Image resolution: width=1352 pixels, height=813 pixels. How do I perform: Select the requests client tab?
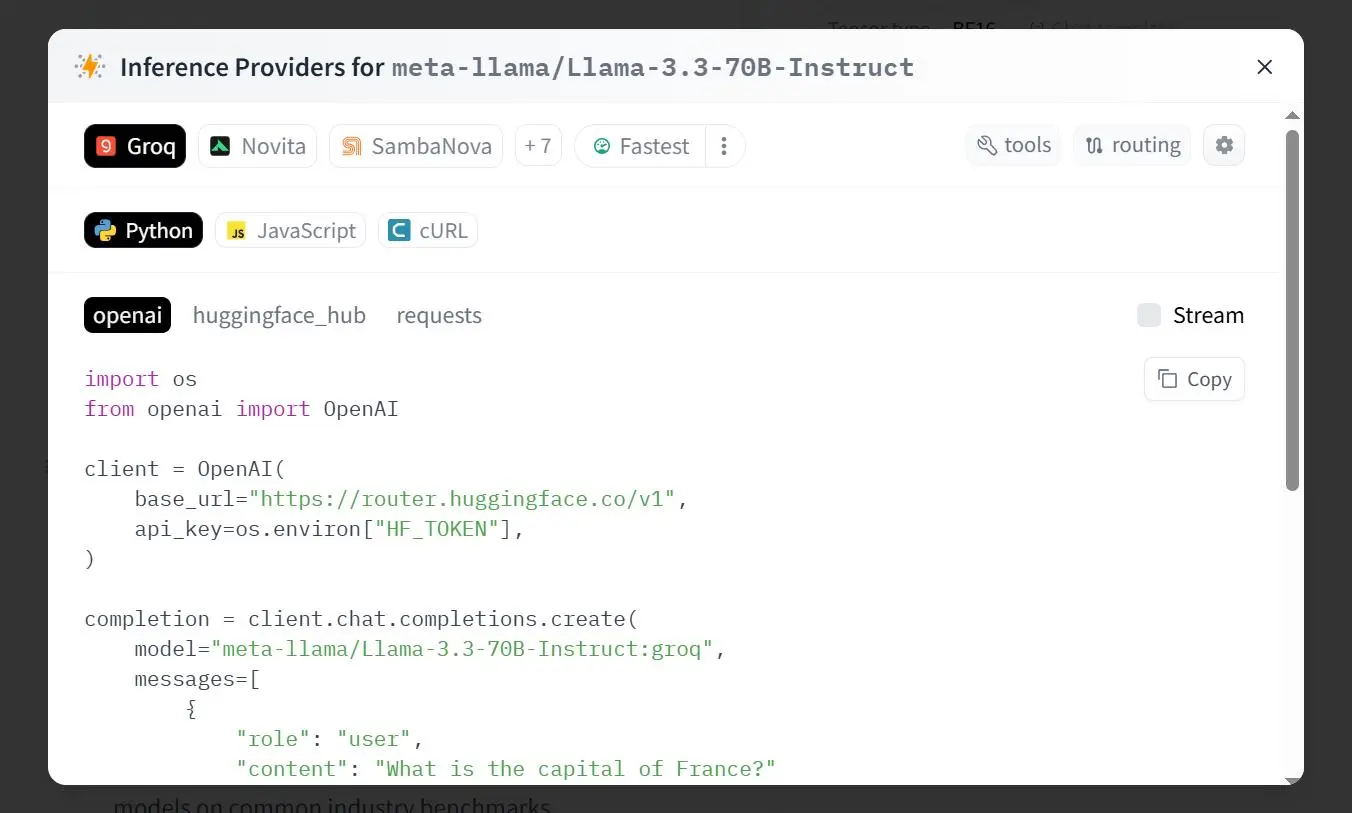439,315
